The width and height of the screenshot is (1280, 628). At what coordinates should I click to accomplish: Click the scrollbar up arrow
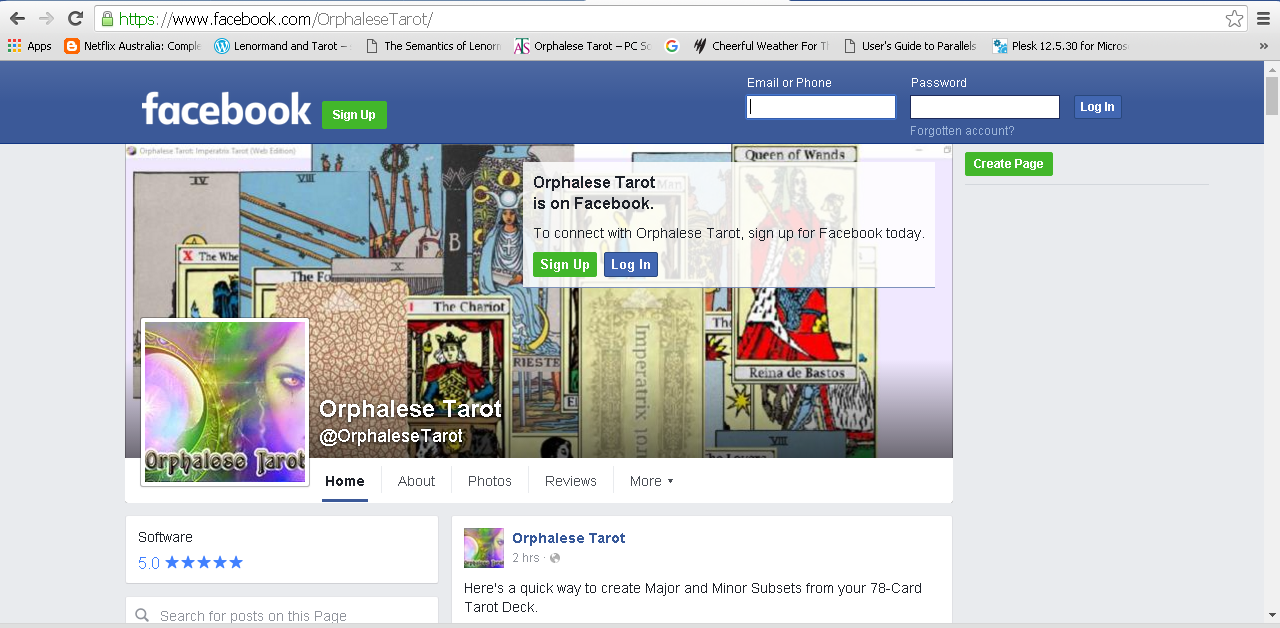[x=1272, y=68]
